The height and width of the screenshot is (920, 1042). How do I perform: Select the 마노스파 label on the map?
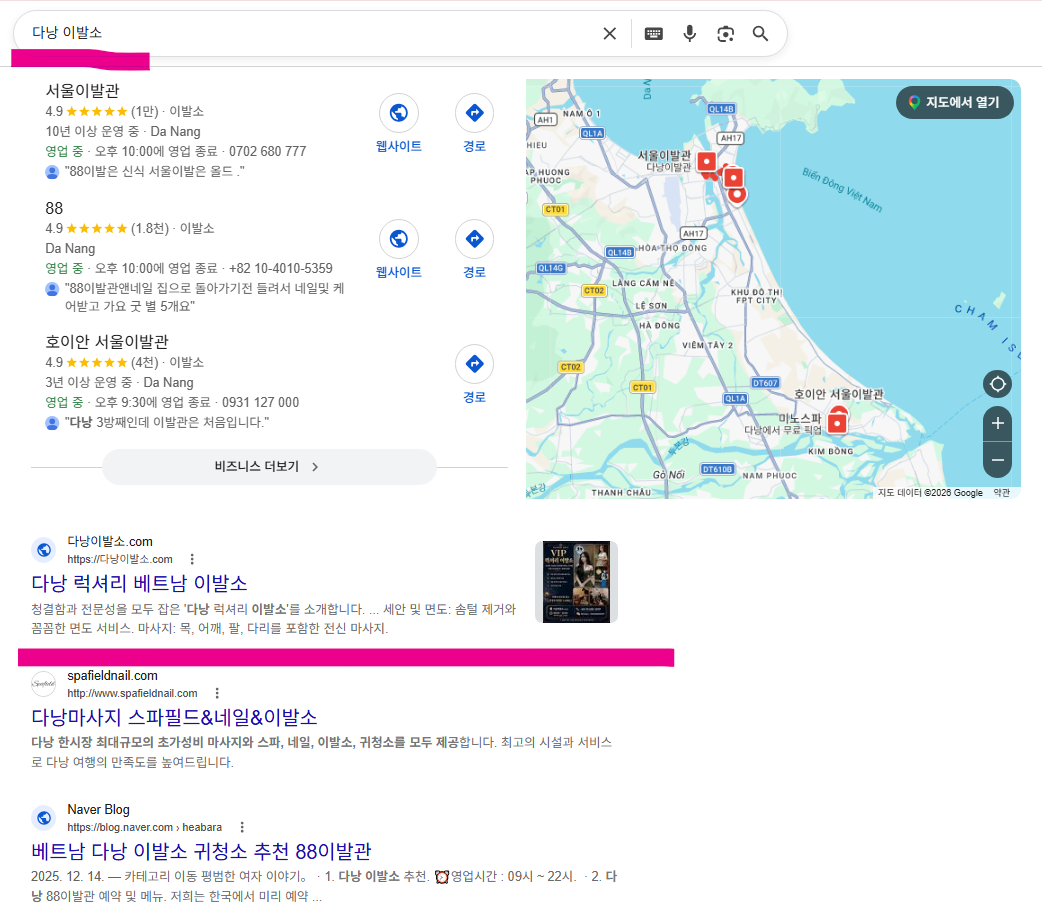(x=800, y=418)
